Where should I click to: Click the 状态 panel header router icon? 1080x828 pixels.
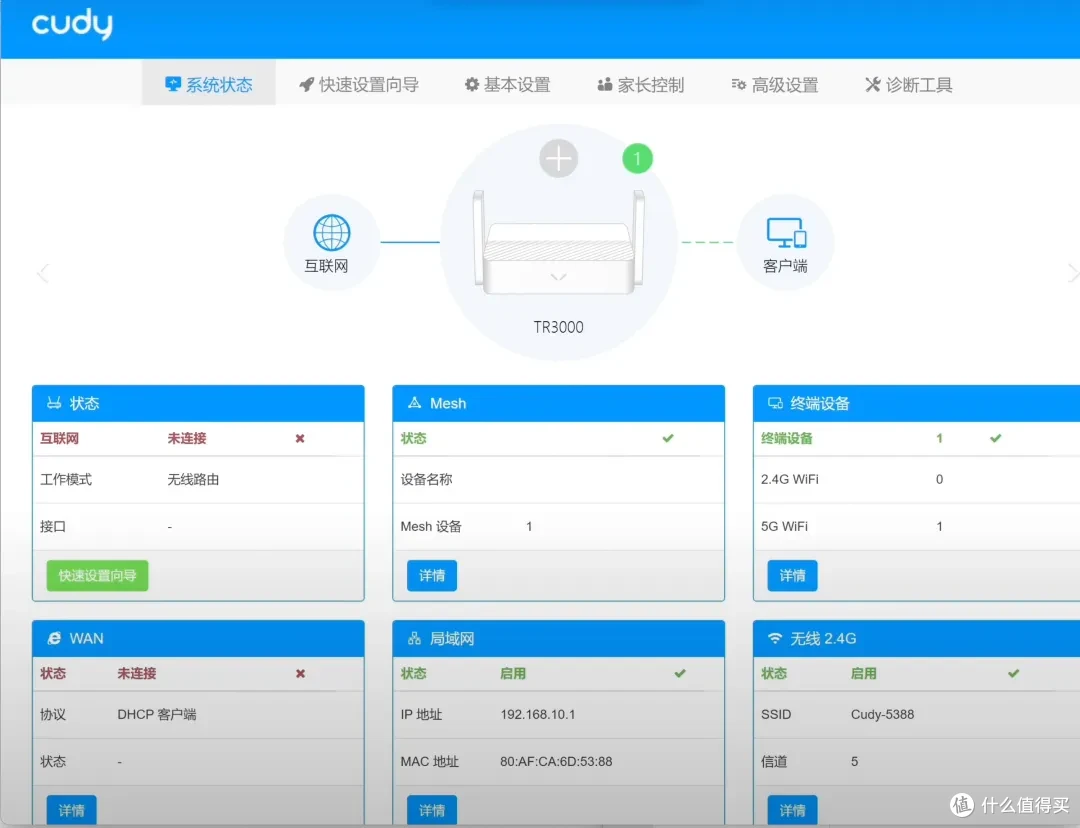click(54, 403)
